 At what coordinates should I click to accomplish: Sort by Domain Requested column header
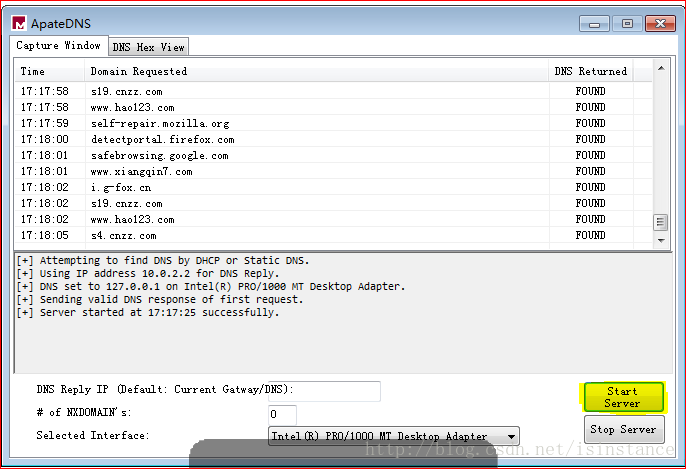pos(316,71)
